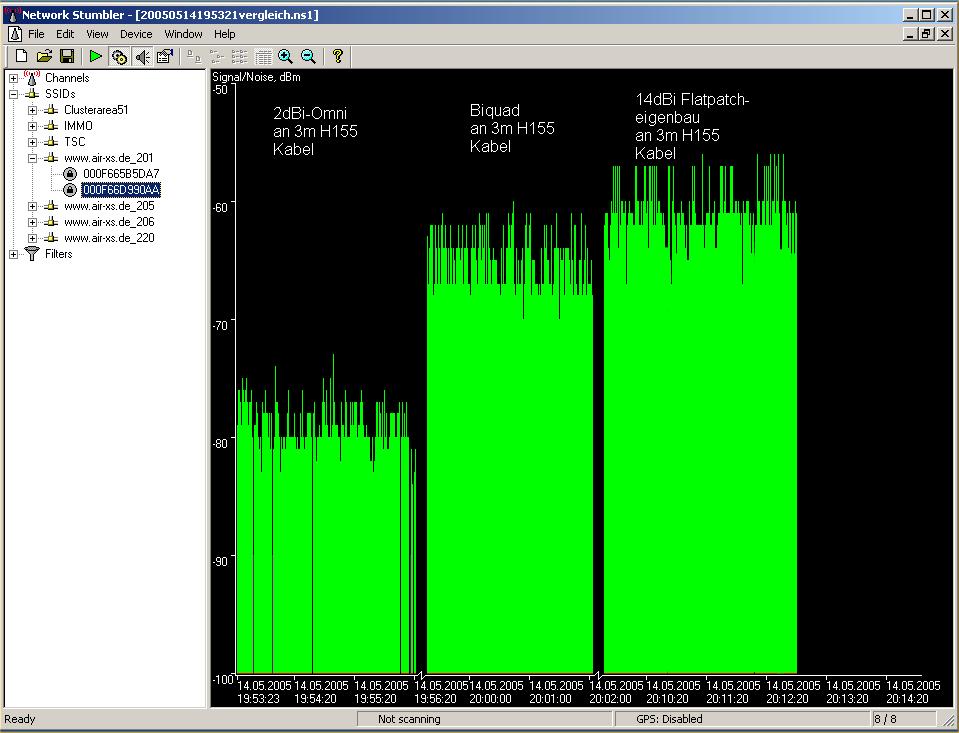Click the Zoom Out magnifier icon
This screenshot has width=959, height=733.
[309, 56]
